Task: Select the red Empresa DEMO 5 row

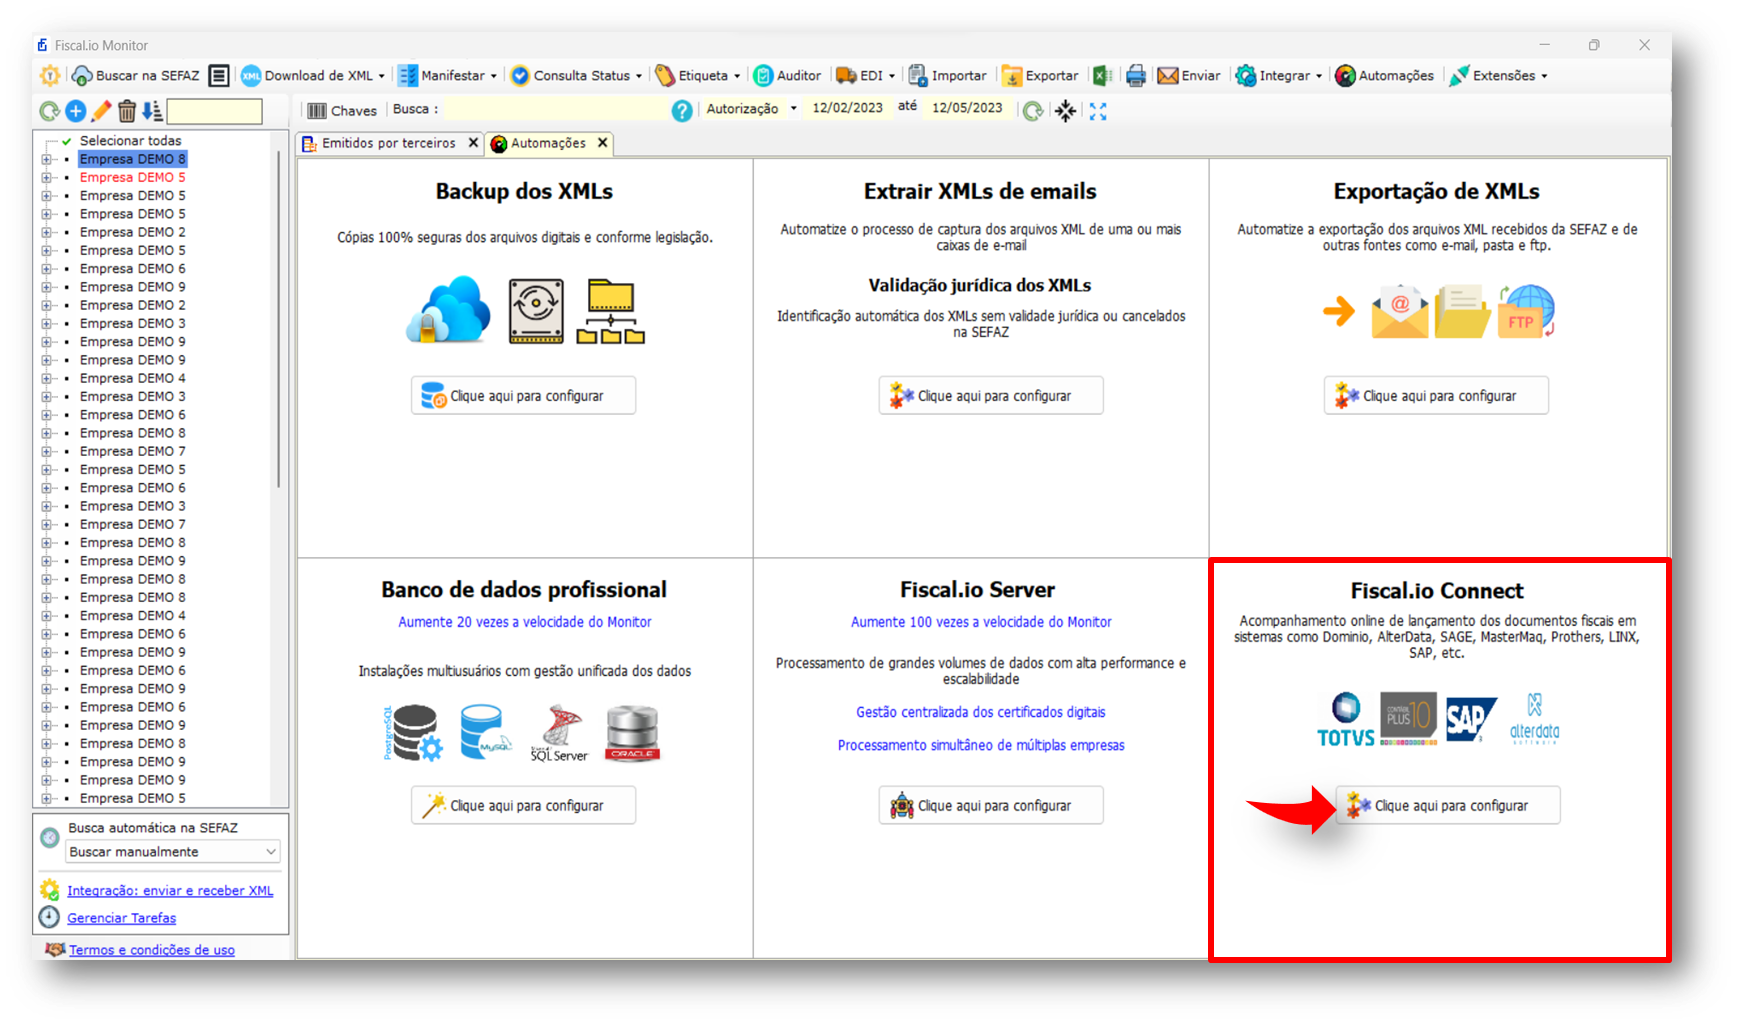Action: tap(133, 177)
